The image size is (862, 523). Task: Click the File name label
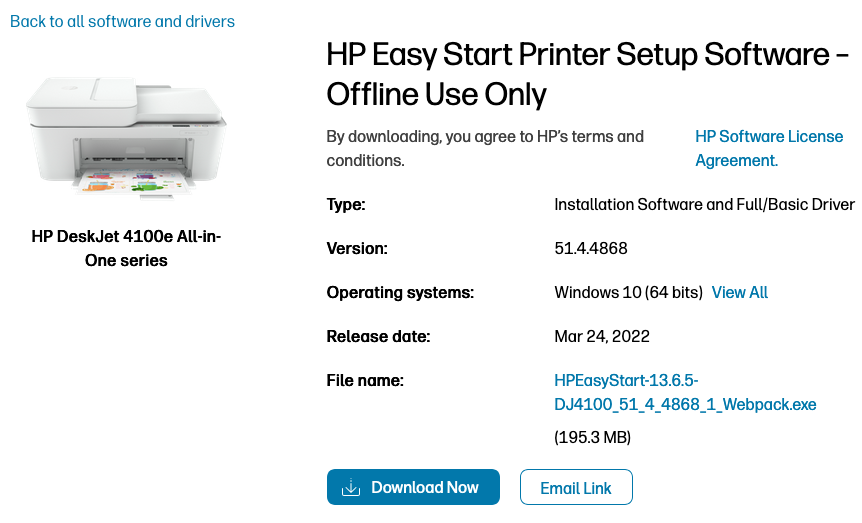point(365,380)
